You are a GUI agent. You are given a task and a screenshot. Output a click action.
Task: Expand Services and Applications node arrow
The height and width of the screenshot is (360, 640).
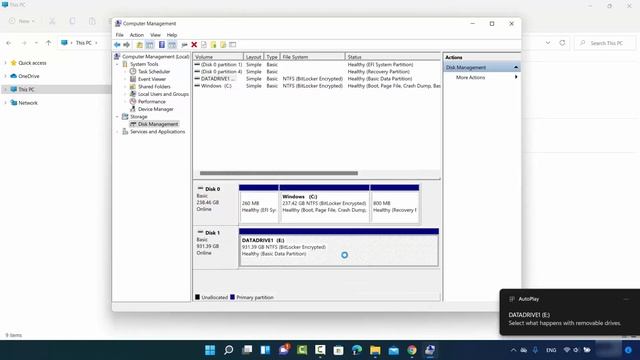[118, 132]
